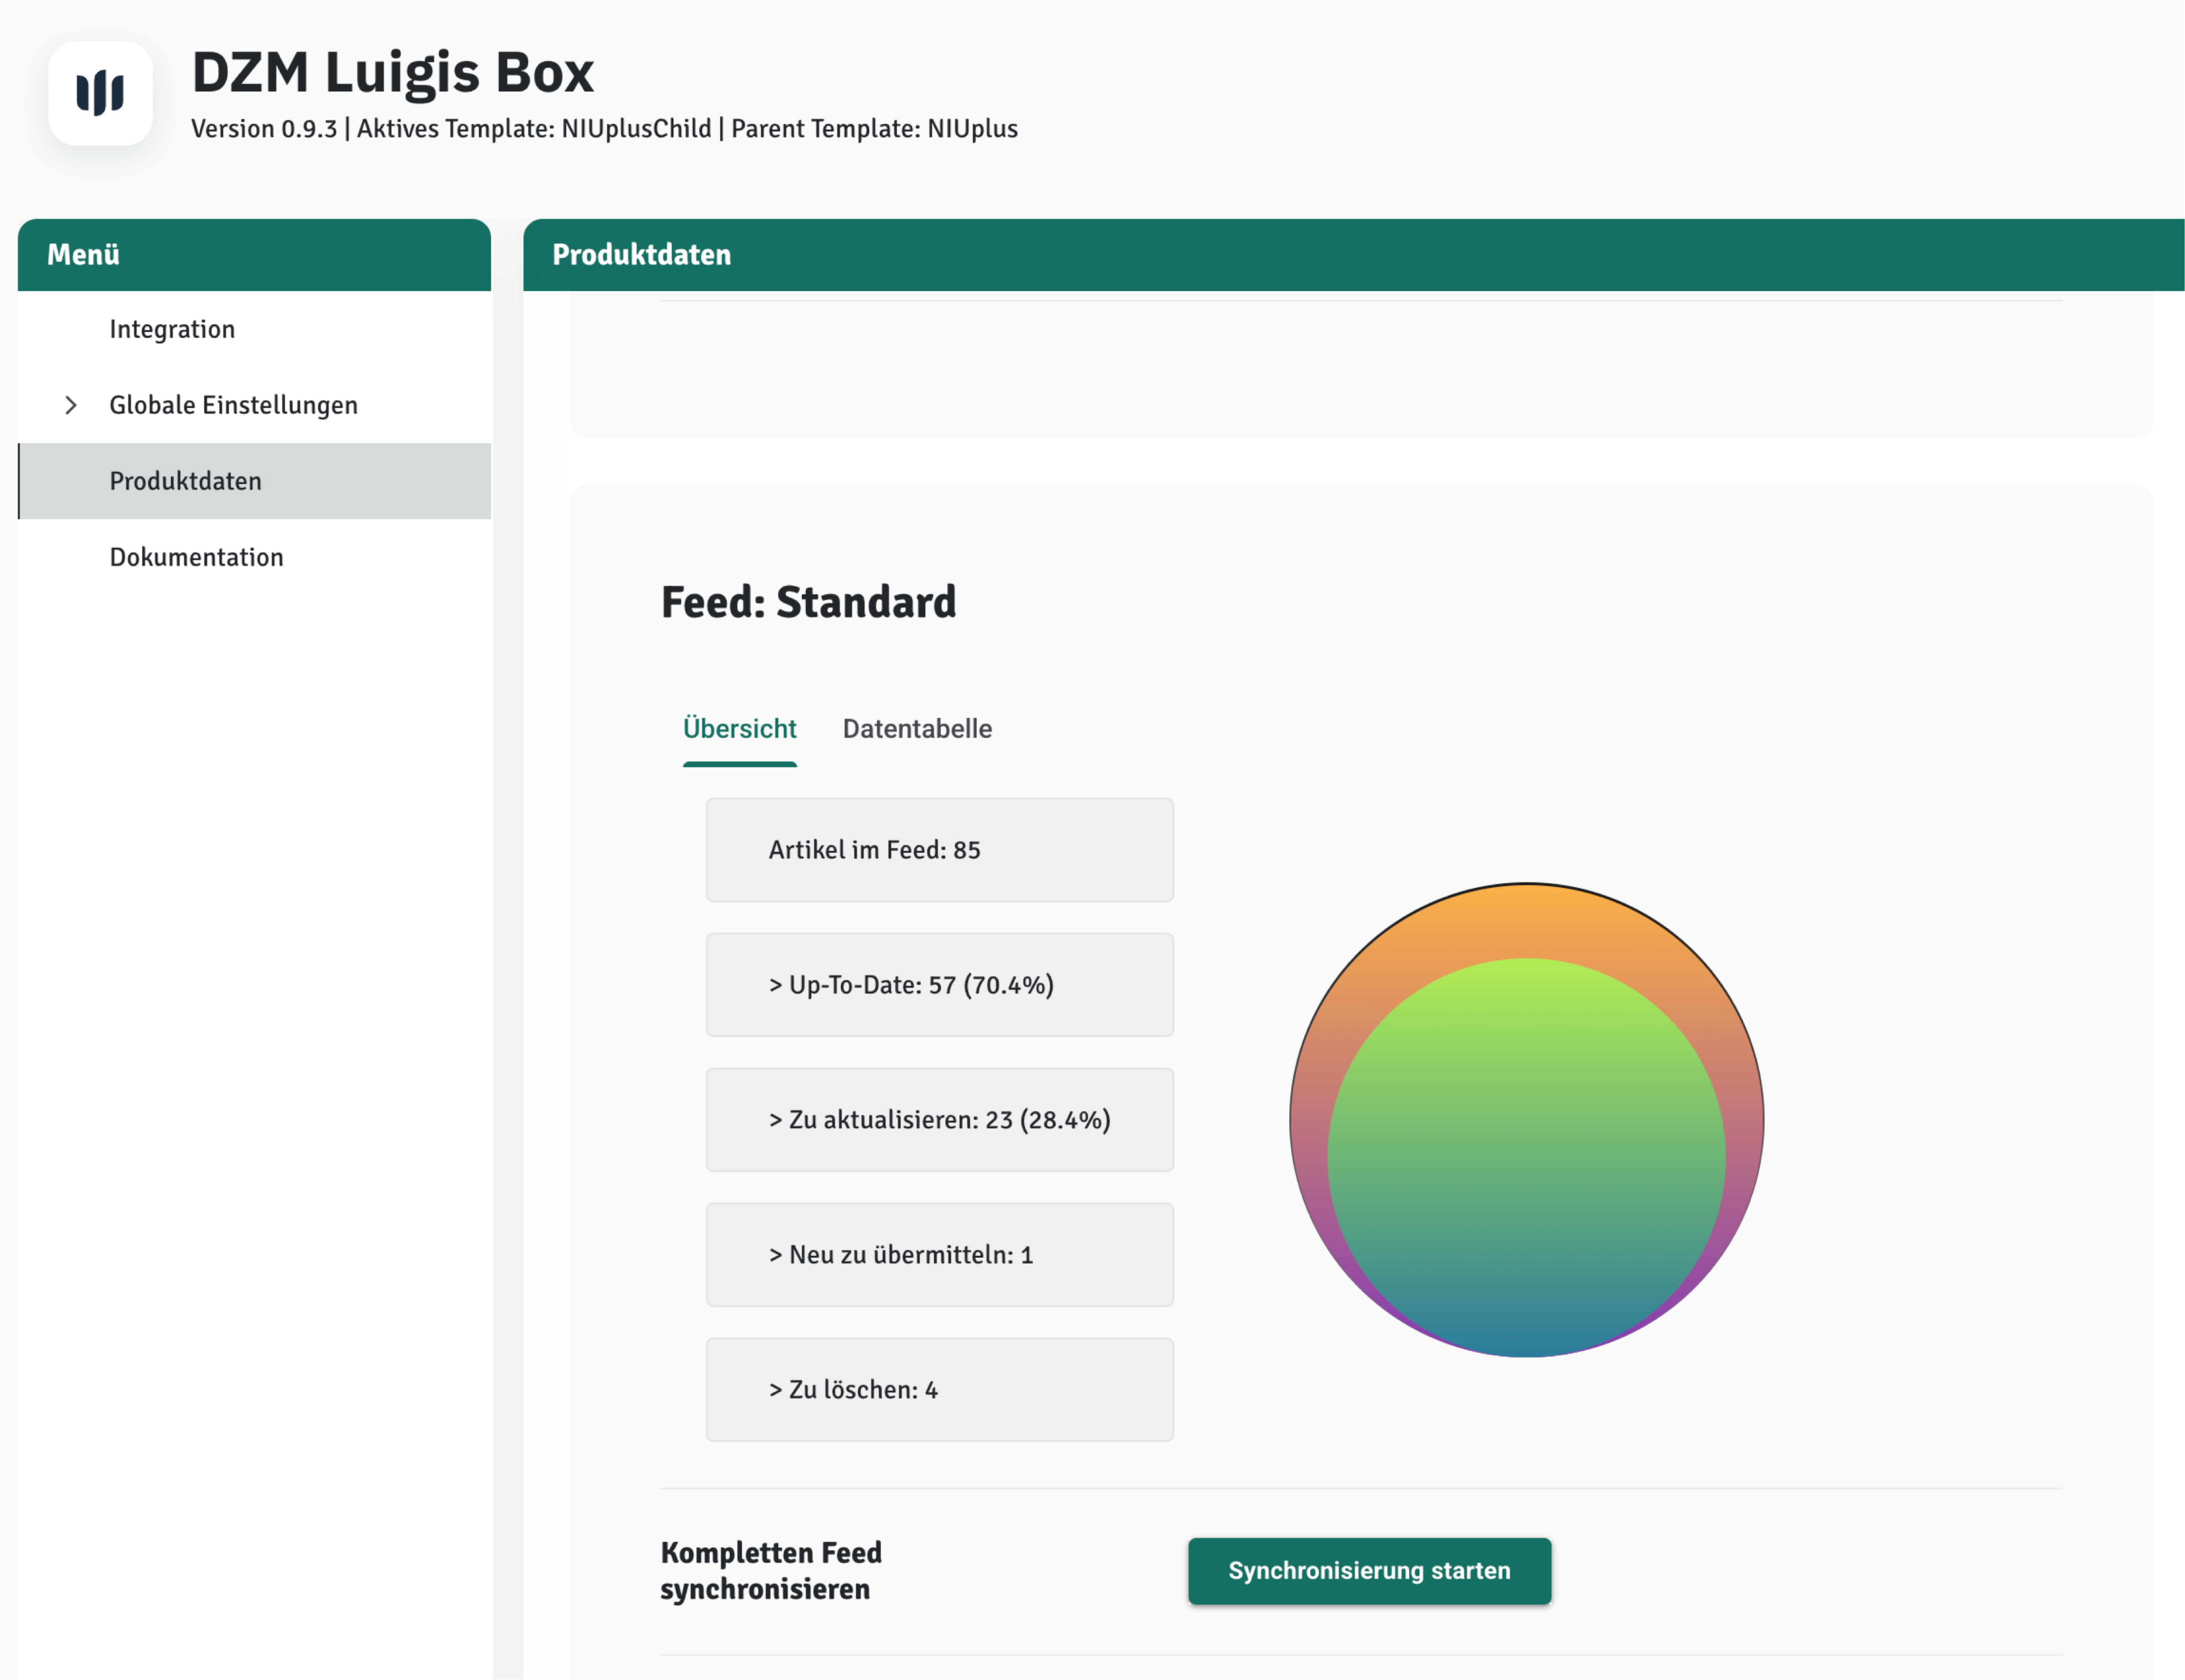
Task: Click the DZM Luigis Box logo icon
Action: (x=100, y=93)
